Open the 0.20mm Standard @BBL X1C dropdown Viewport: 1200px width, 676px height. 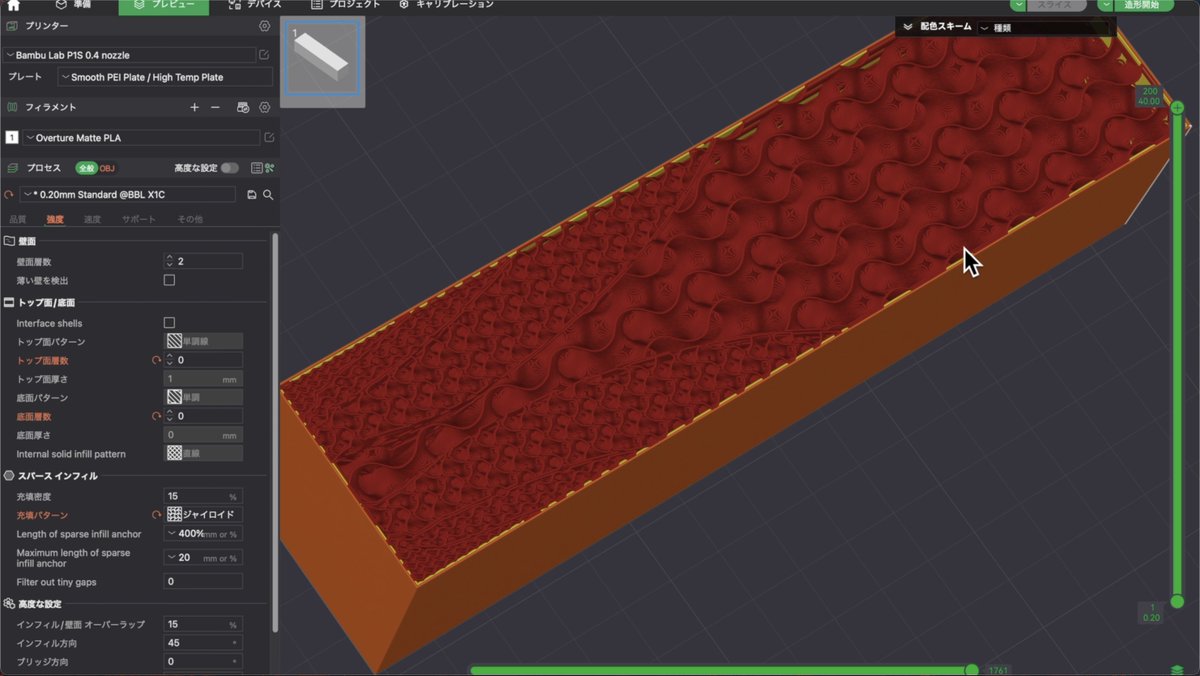point(129,195)
